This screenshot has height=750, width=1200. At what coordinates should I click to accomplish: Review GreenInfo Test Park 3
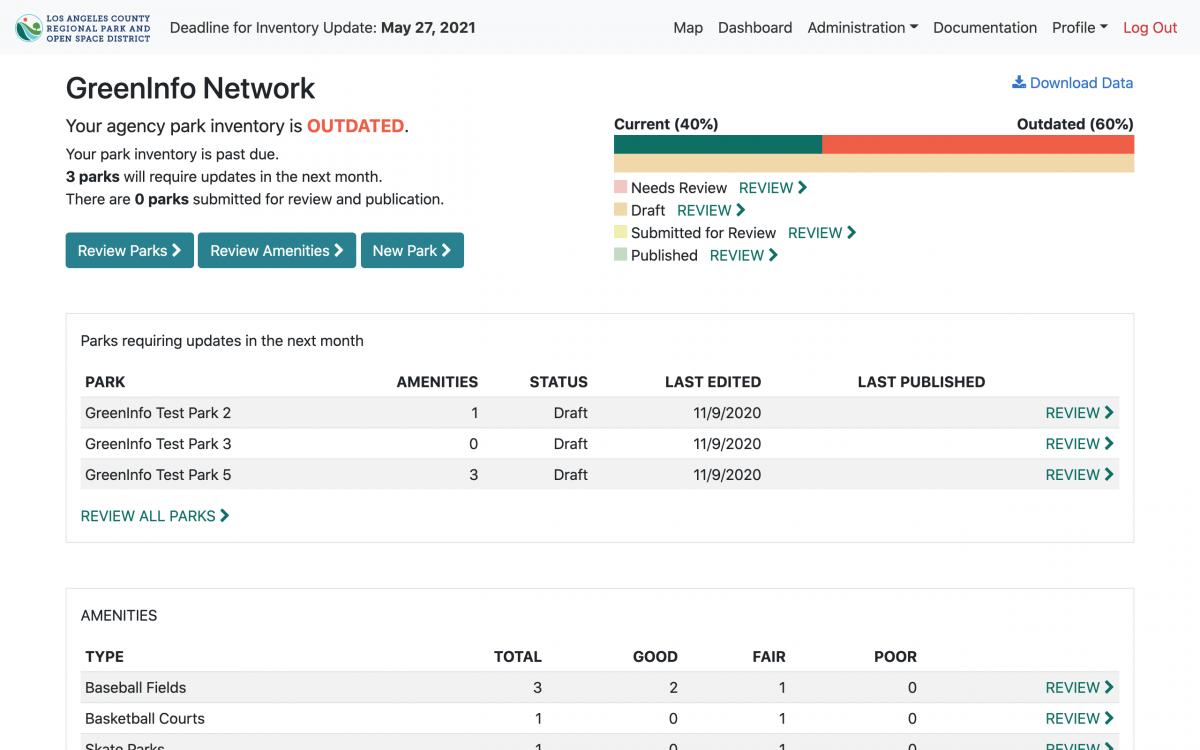pyautogui.click(x=1080, y=444)
